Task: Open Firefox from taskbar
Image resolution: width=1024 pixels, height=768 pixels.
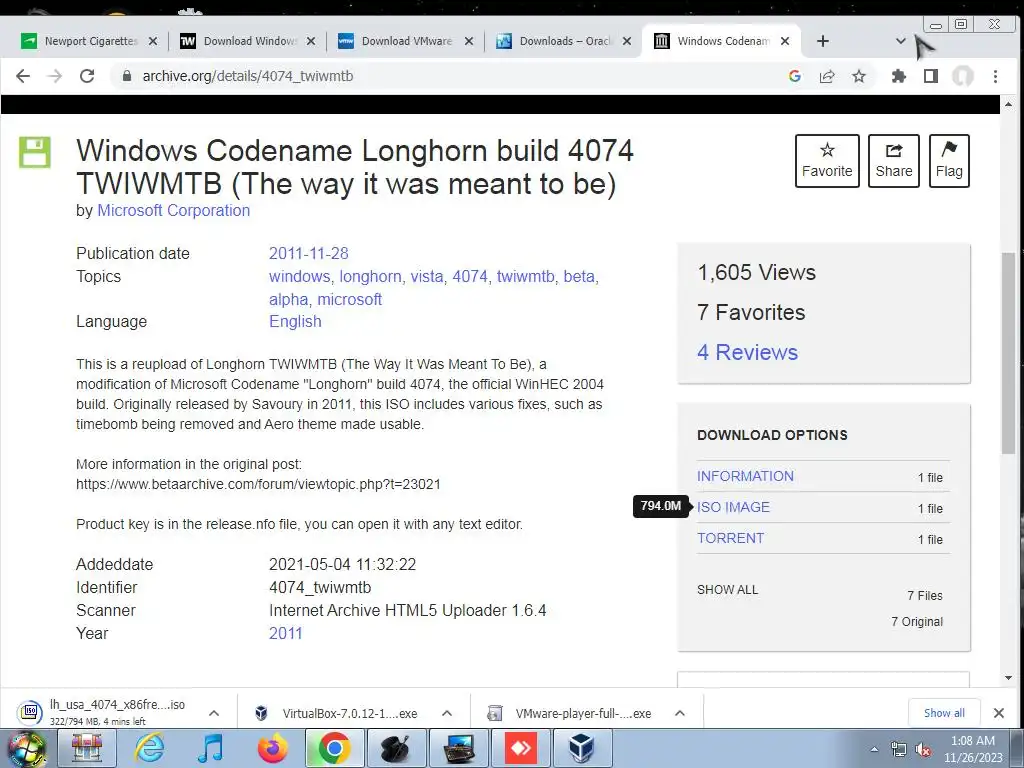Action: click(x=272, y=748)
